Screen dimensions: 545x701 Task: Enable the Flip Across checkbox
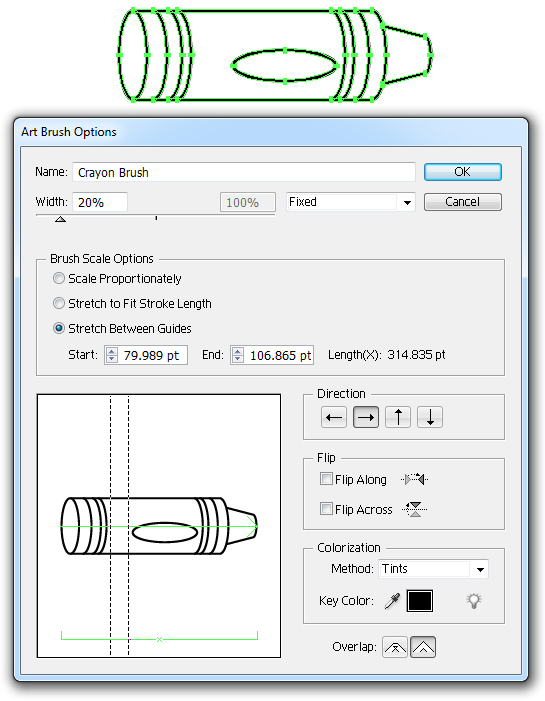coord(326,509)
